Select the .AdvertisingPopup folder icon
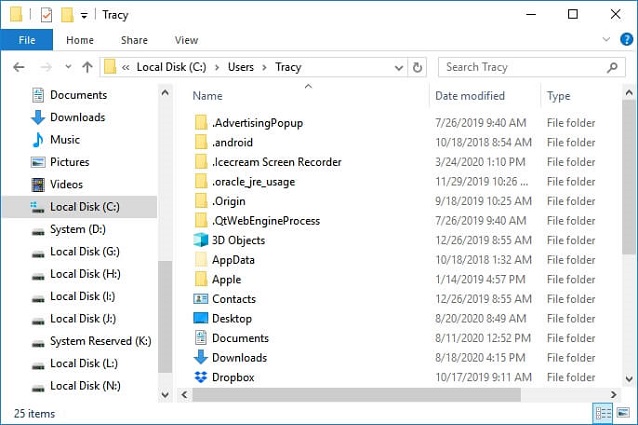This screenshot has width=638, height=425. point(201,122)
